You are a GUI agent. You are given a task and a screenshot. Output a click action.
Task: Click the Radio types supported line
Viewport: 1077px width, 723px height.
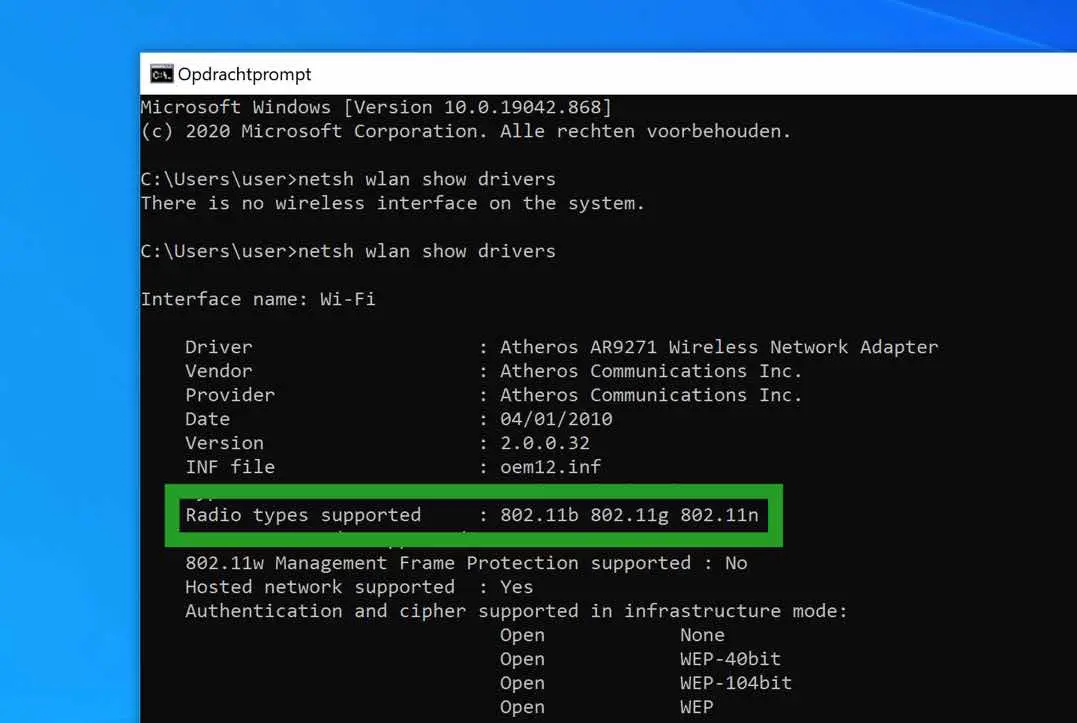472,515
